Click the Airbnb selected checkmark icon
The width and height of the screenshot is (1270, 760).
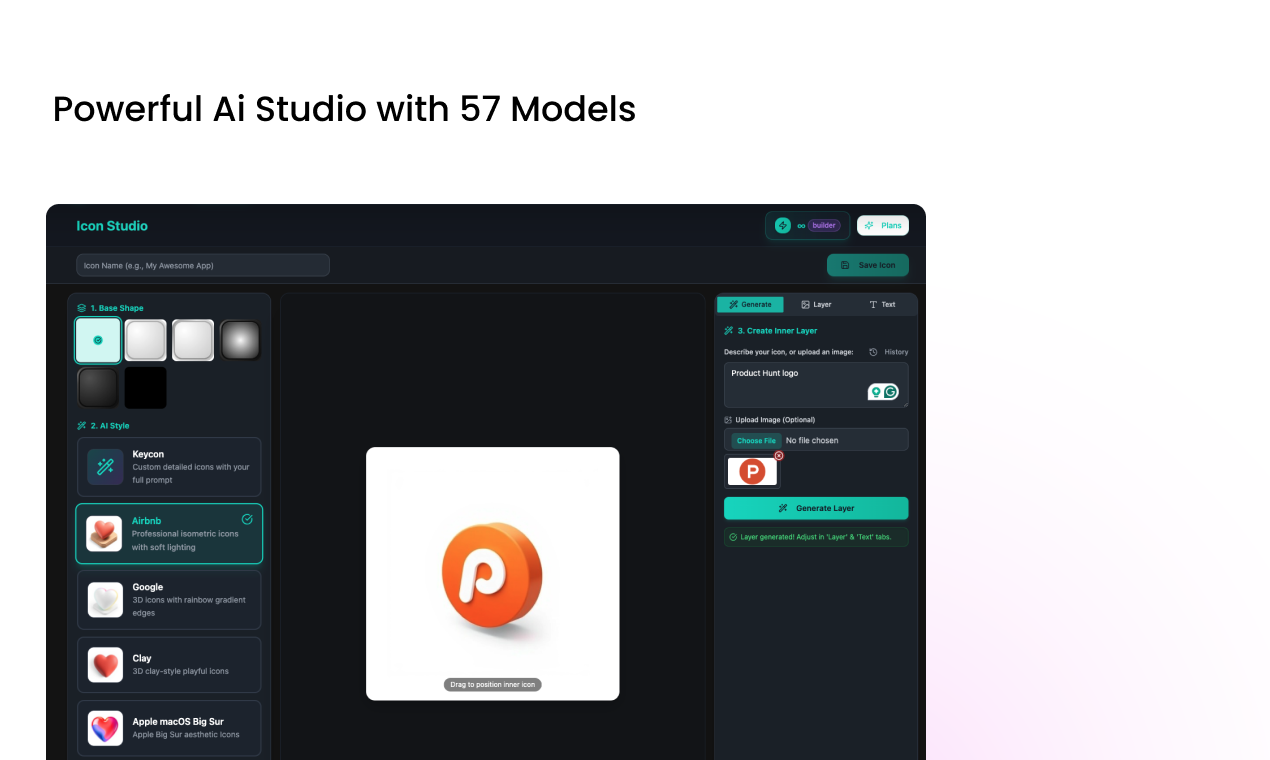pos(247,519)
